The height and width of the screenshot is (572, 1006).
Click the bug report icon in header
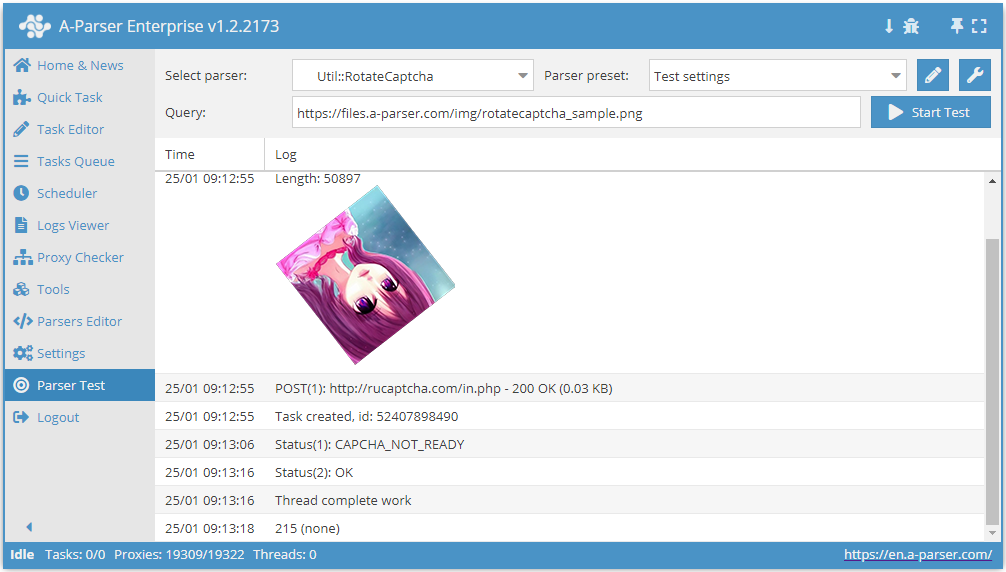[911, 26]
